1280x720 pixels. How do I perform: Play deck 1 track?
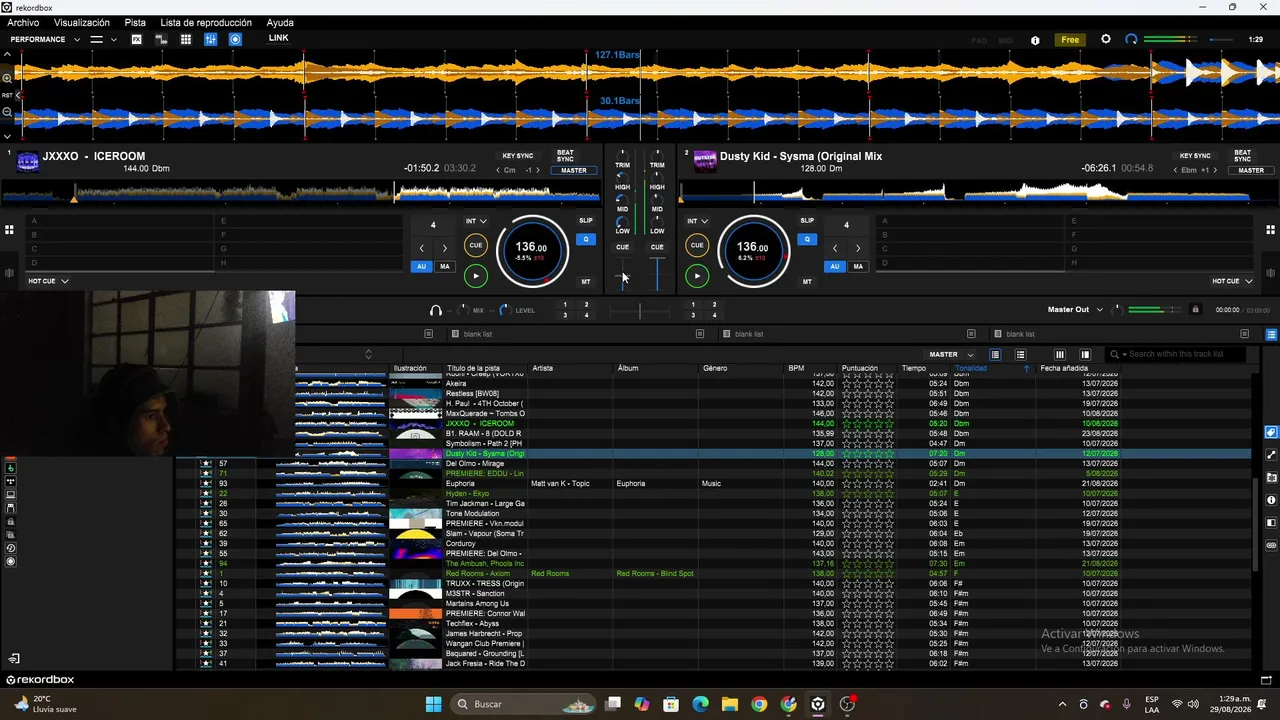(x=476, y=276)
